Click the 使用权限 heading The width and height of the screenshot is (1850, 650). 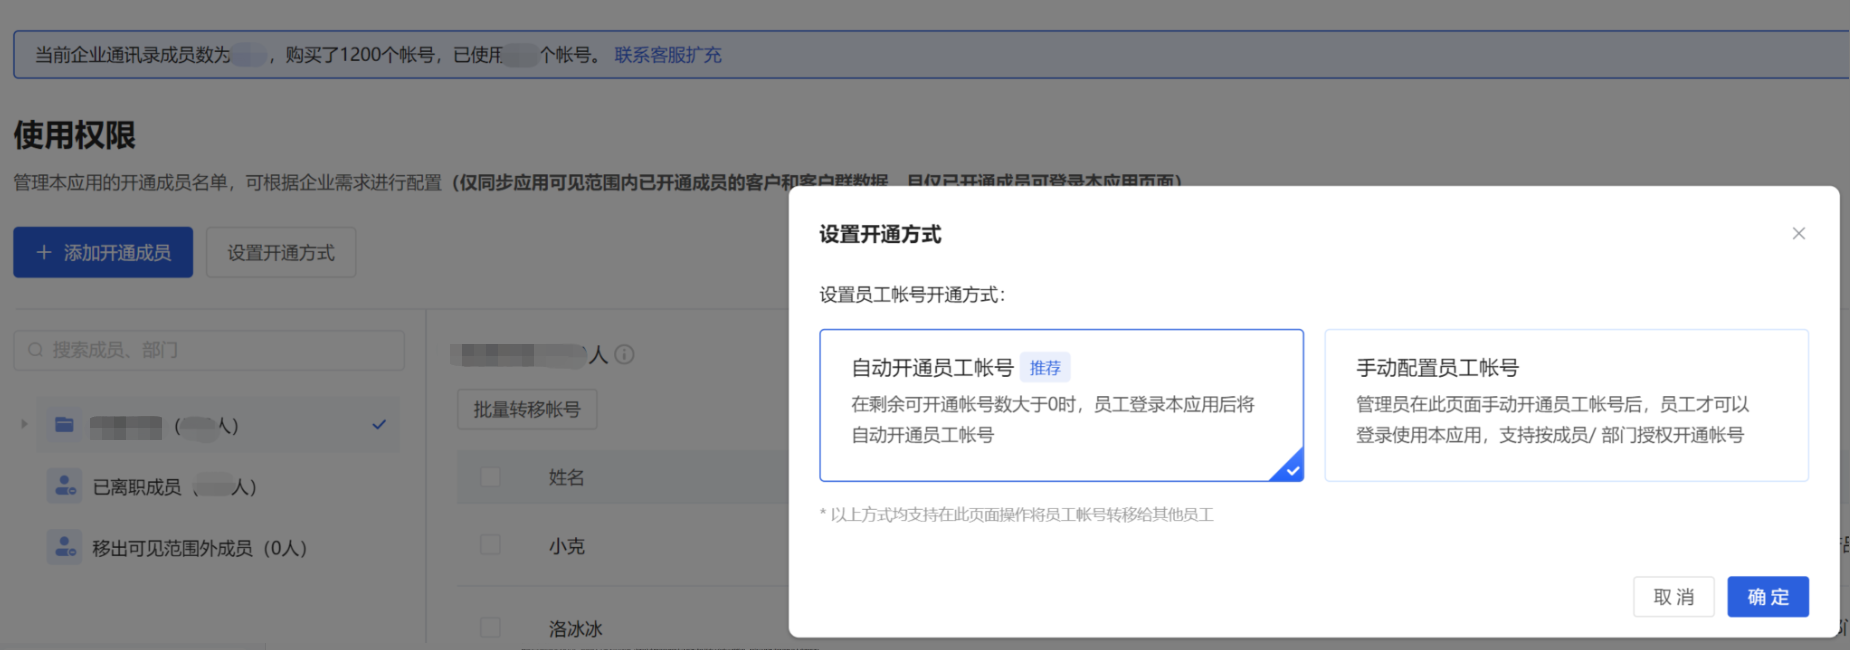pos(75,135)
